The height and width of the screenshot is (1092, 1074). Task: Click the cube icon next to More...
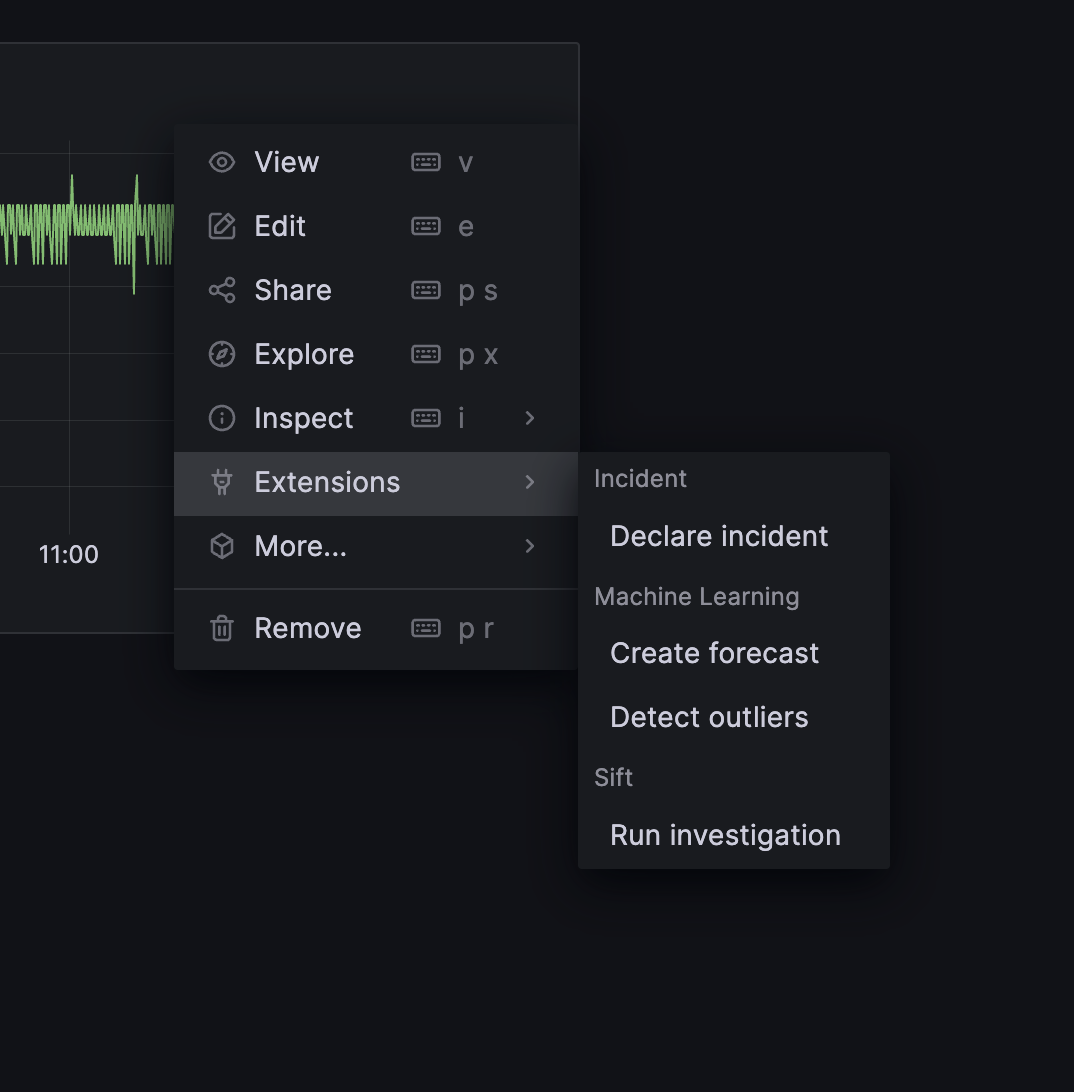coord(221,546)
